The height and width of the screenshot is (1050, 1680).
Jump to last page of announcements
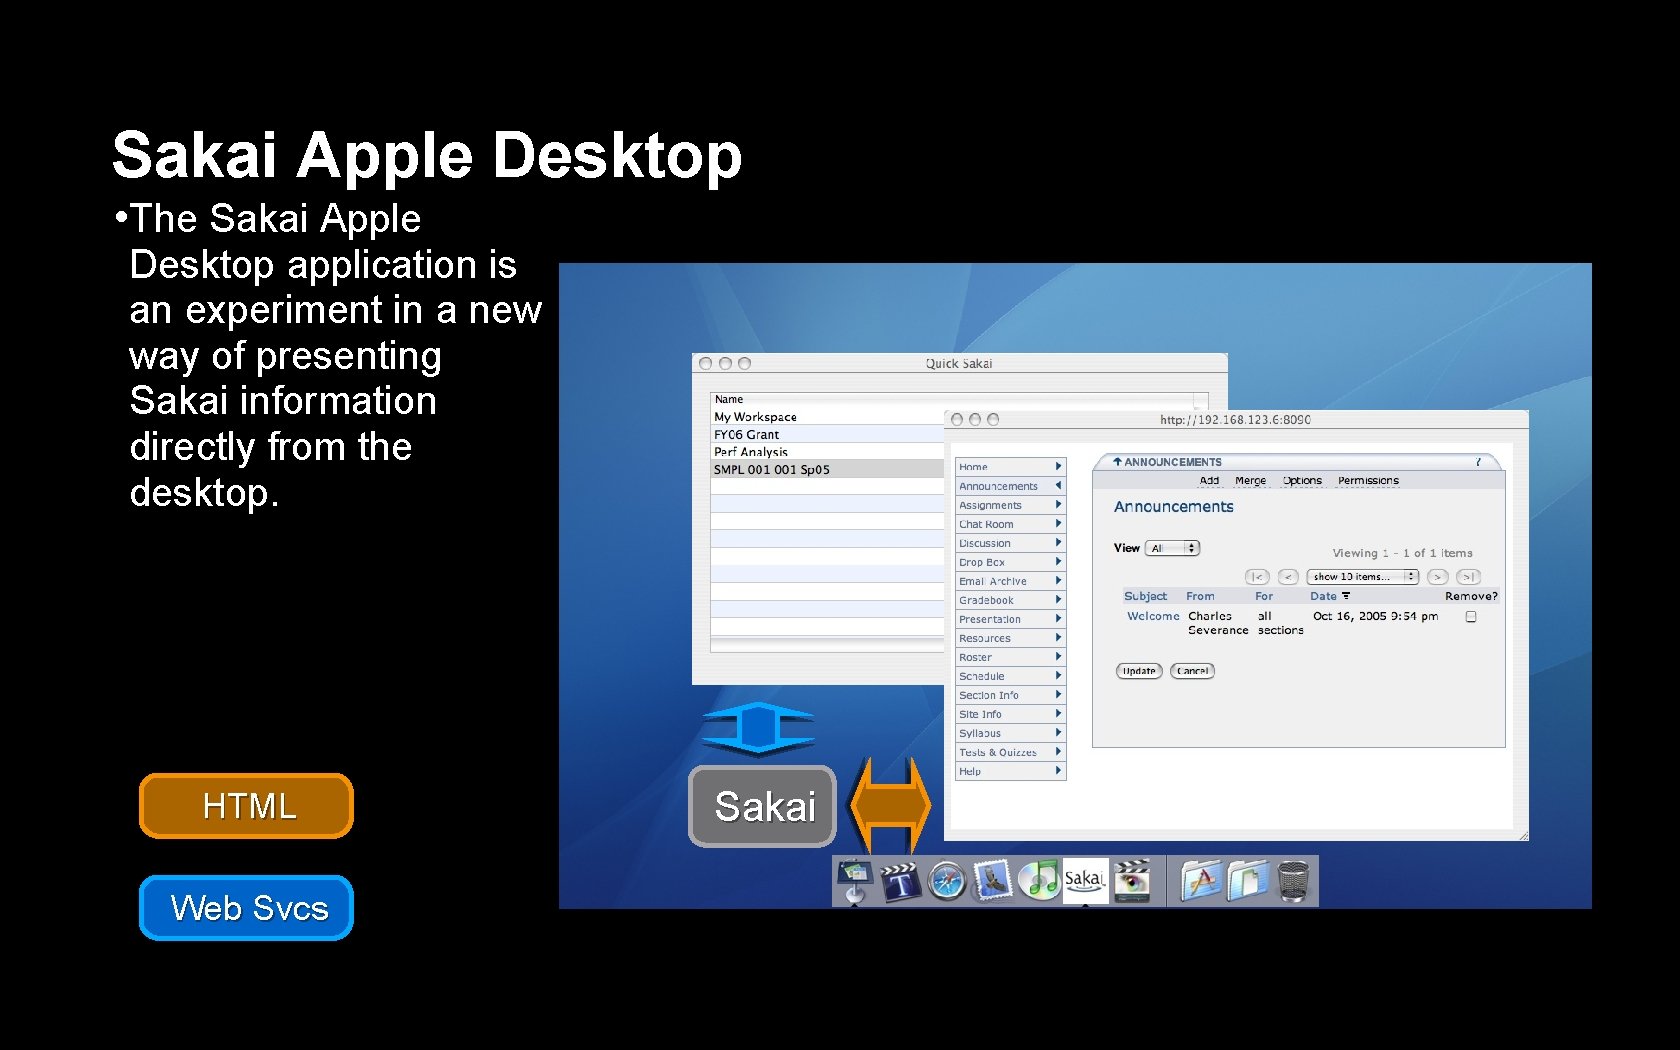(1468, 577)
